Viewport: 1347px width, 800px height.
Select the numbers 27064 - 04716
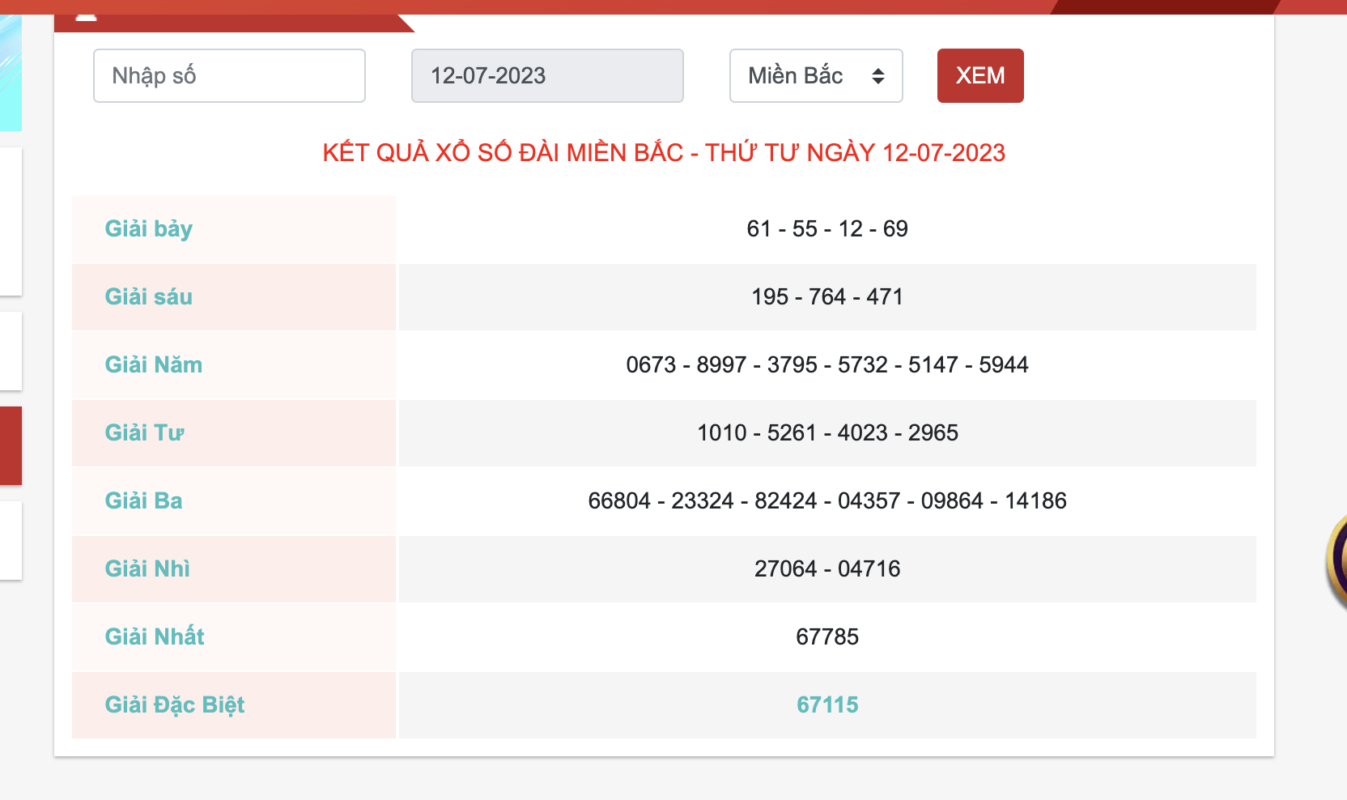click(827, 569)
